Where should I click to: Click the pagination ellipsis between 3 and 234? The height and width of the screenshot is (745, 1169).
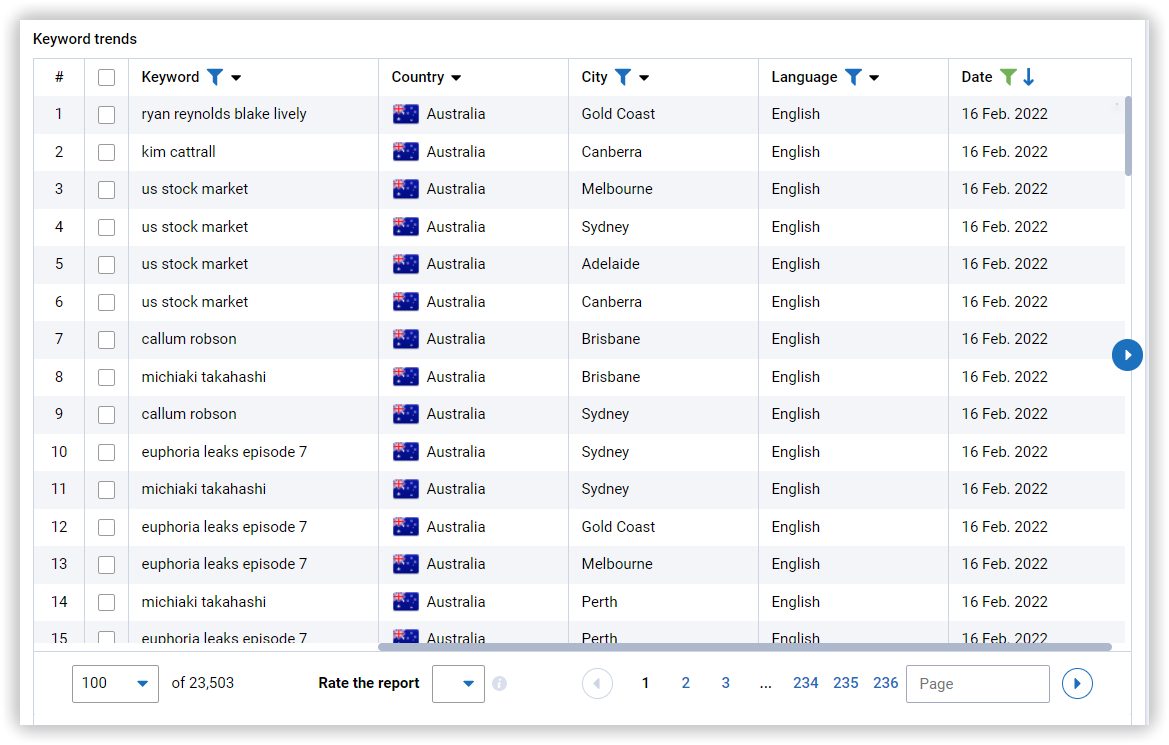click(x=766, y=685)
